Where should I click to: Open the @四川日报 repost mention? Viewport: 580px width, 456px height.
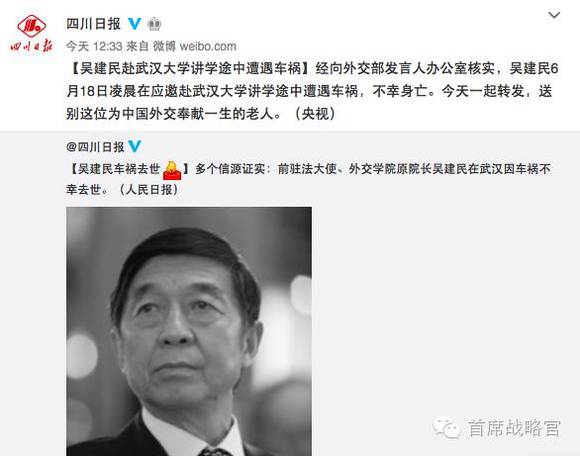(x=95, y=147)
